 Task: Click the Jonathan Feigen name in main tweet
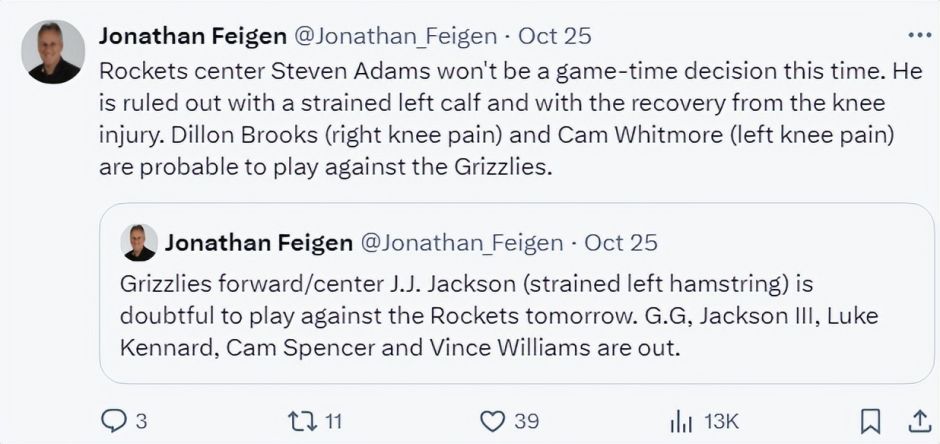(x=191, y=36)
